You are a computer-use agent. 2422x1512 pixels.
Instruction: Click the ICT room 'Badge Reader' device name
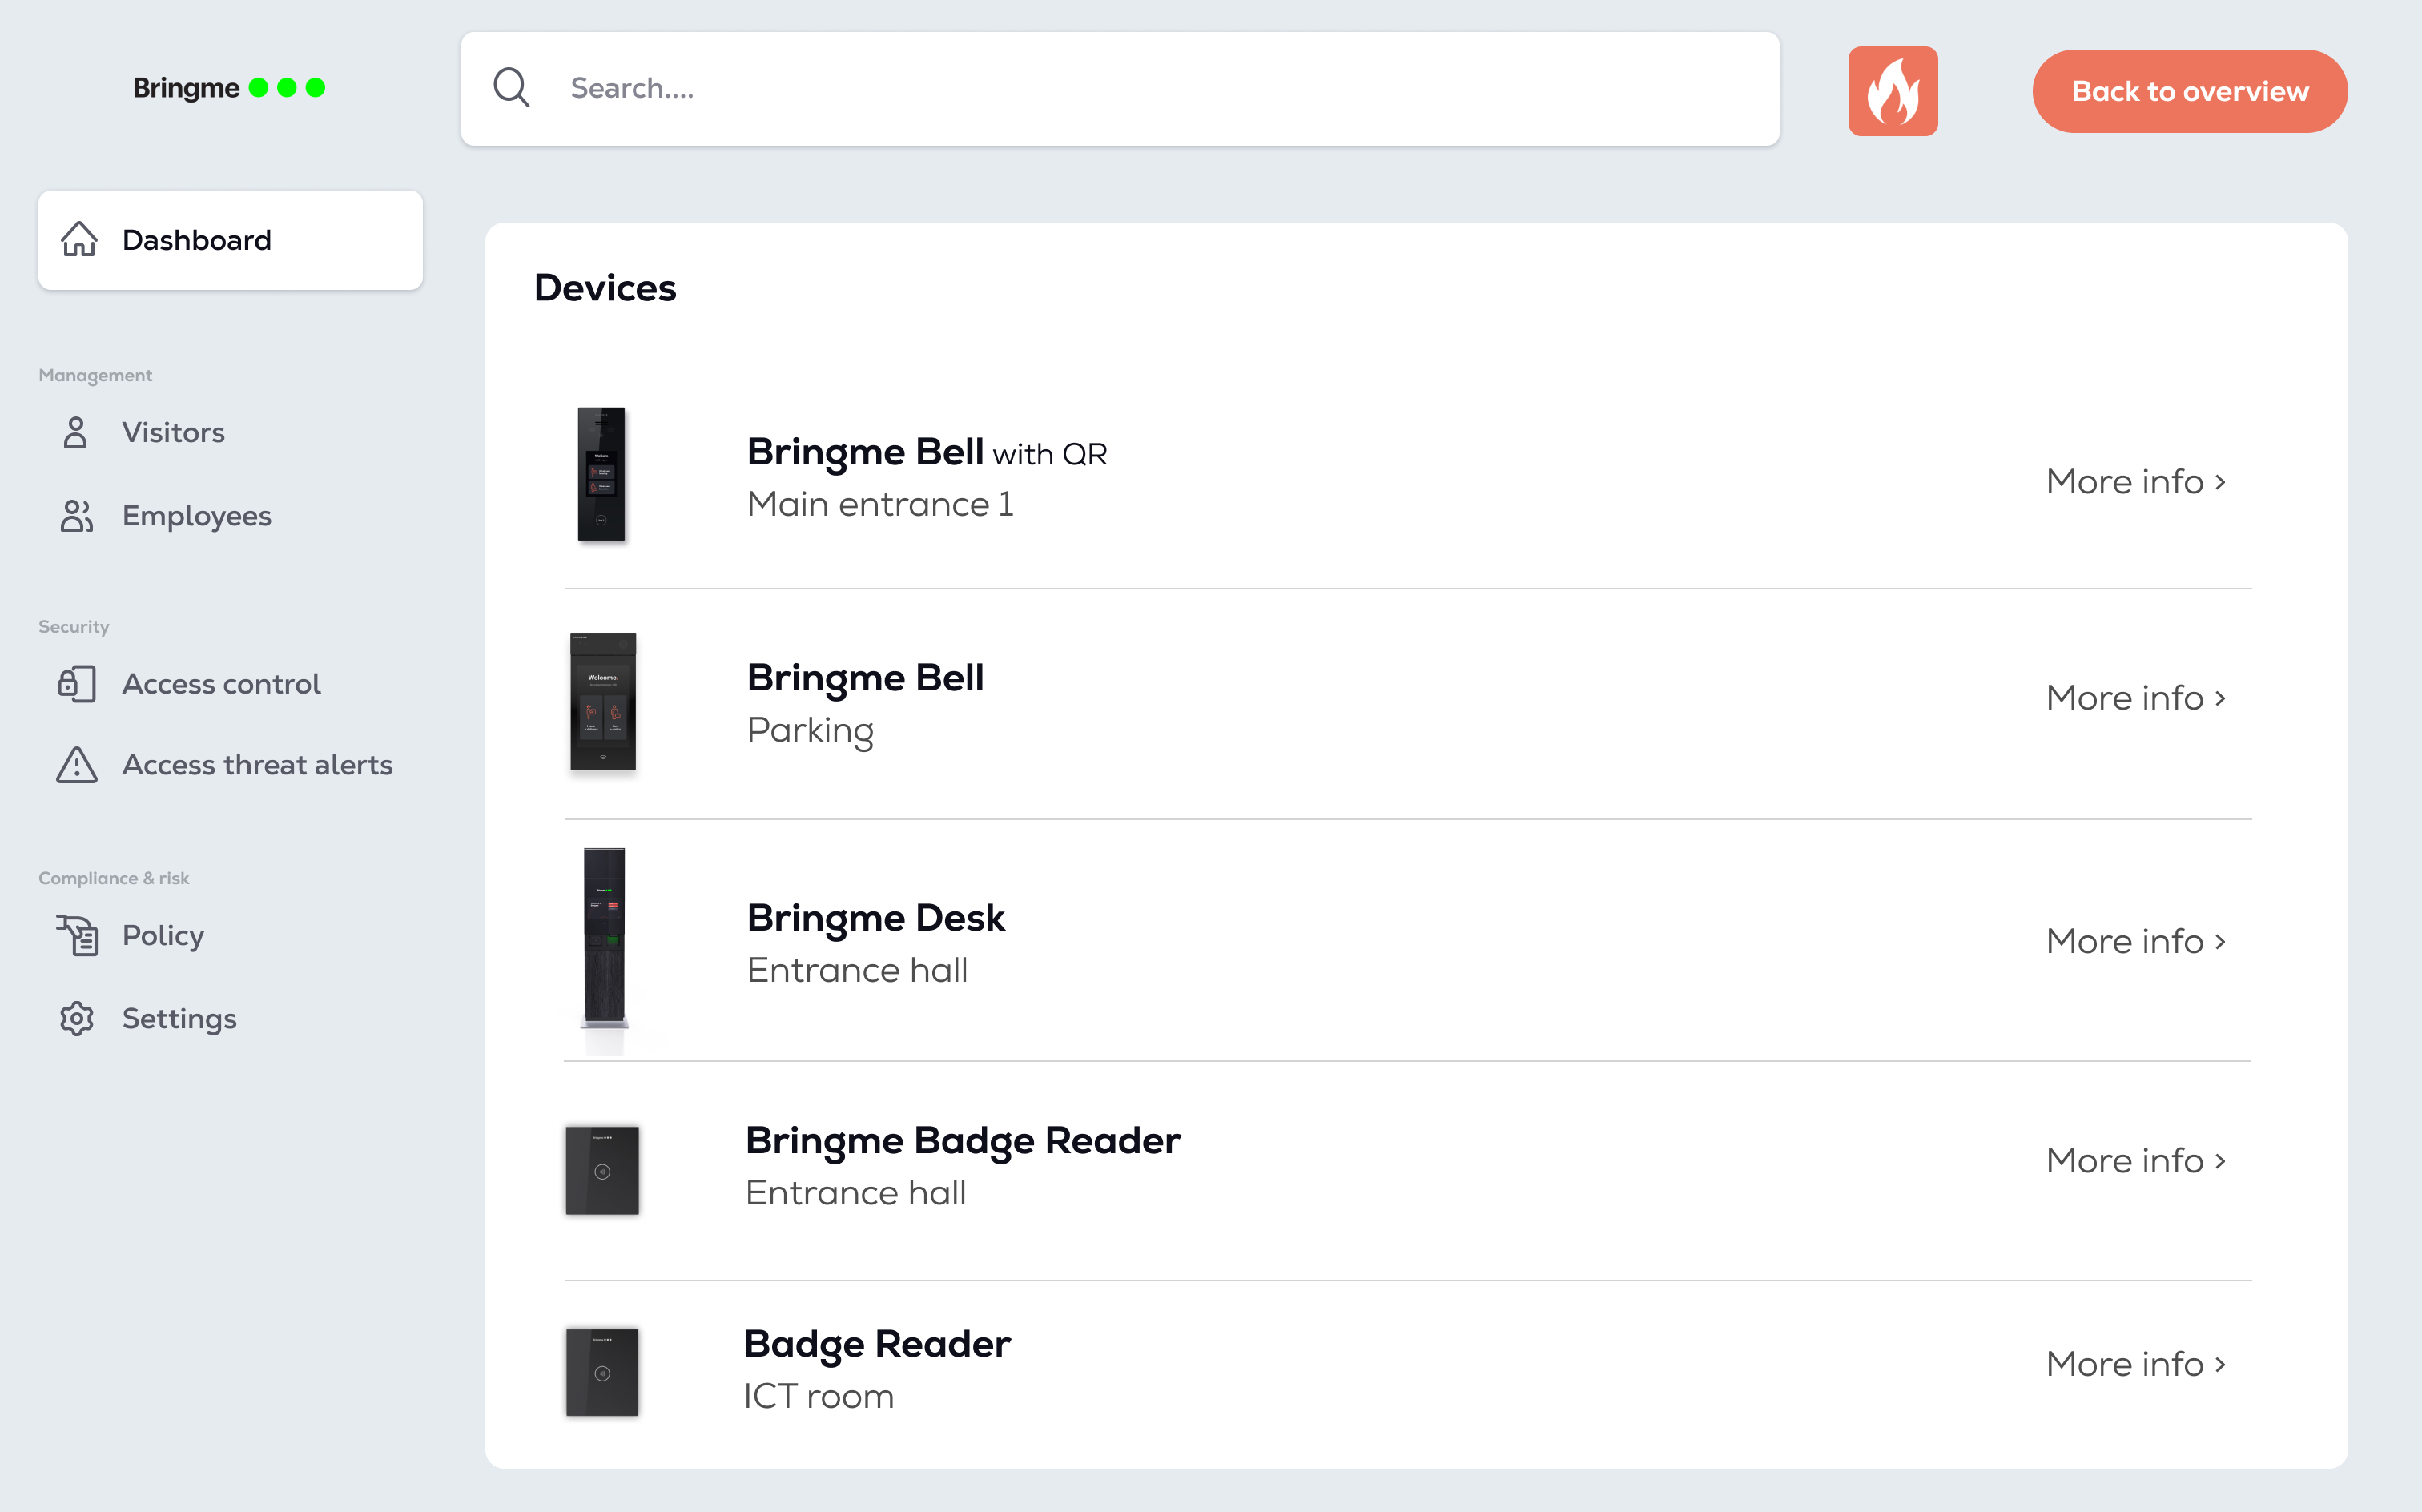click(878, 1345)
